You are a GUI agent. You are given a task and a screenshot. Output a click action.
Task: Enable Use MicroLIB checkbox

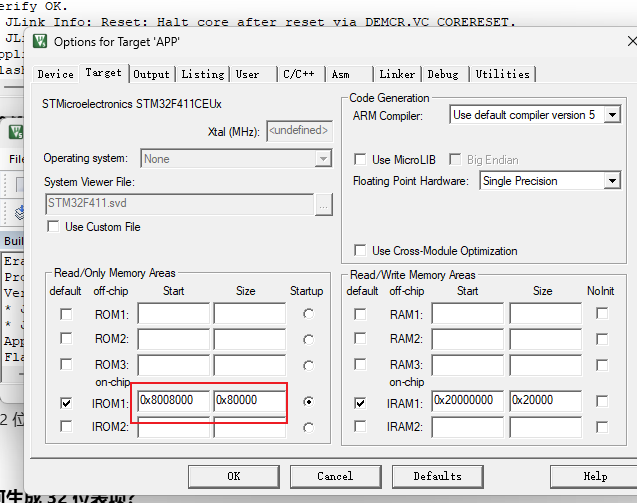click(360, 159)
